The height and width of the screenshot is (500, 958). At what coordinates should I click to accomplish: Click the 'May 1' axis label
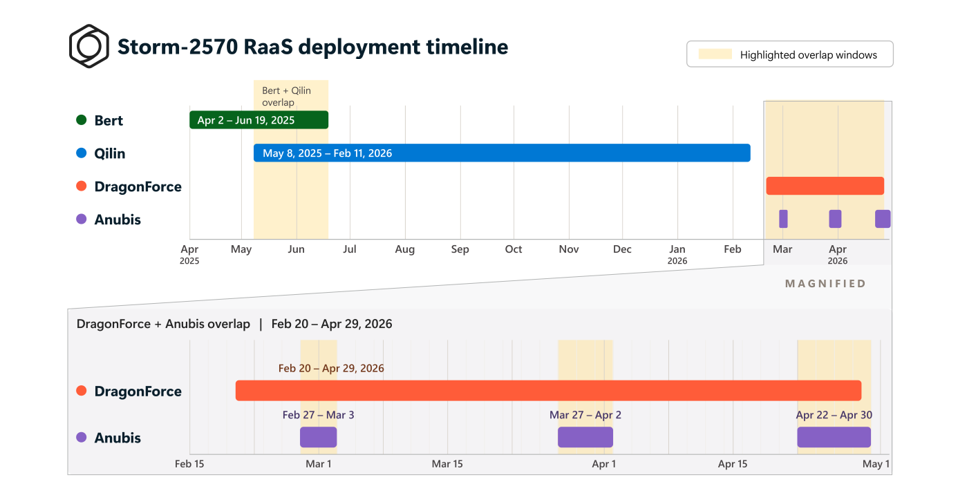pos(876,464)
